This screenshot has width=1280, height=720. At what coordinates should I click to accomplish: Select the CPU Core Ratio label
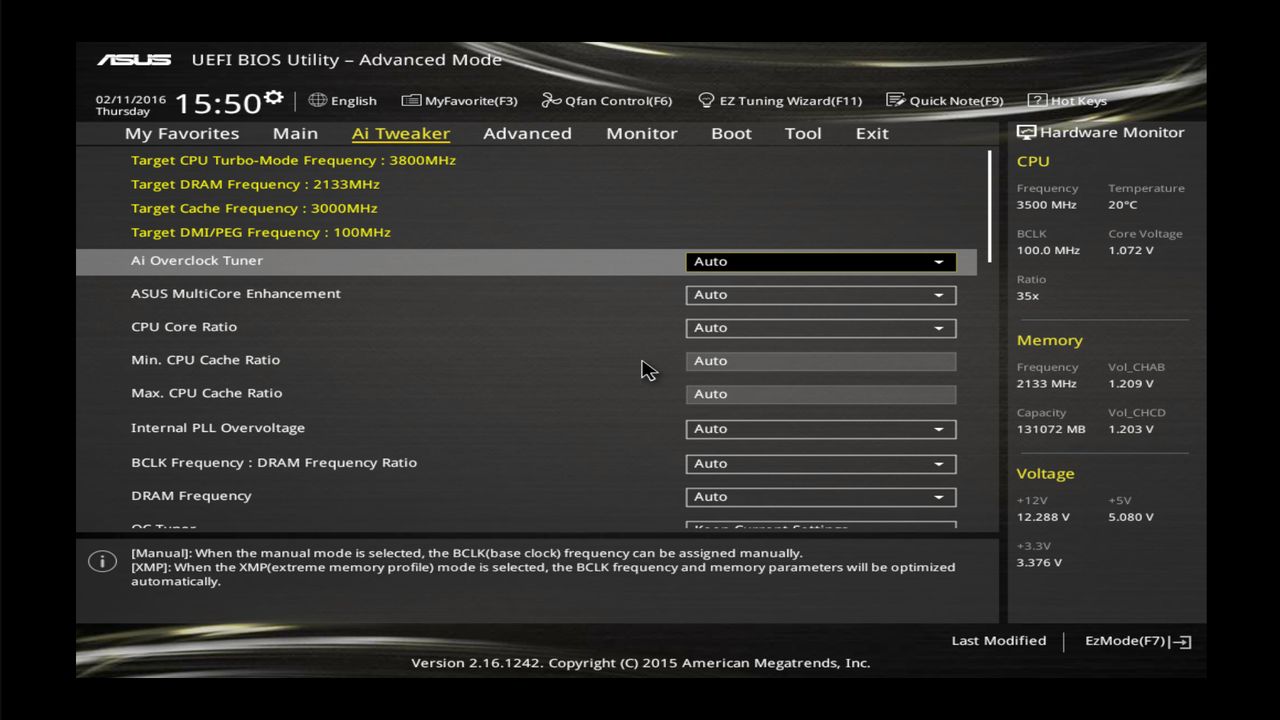pos(184,326)
